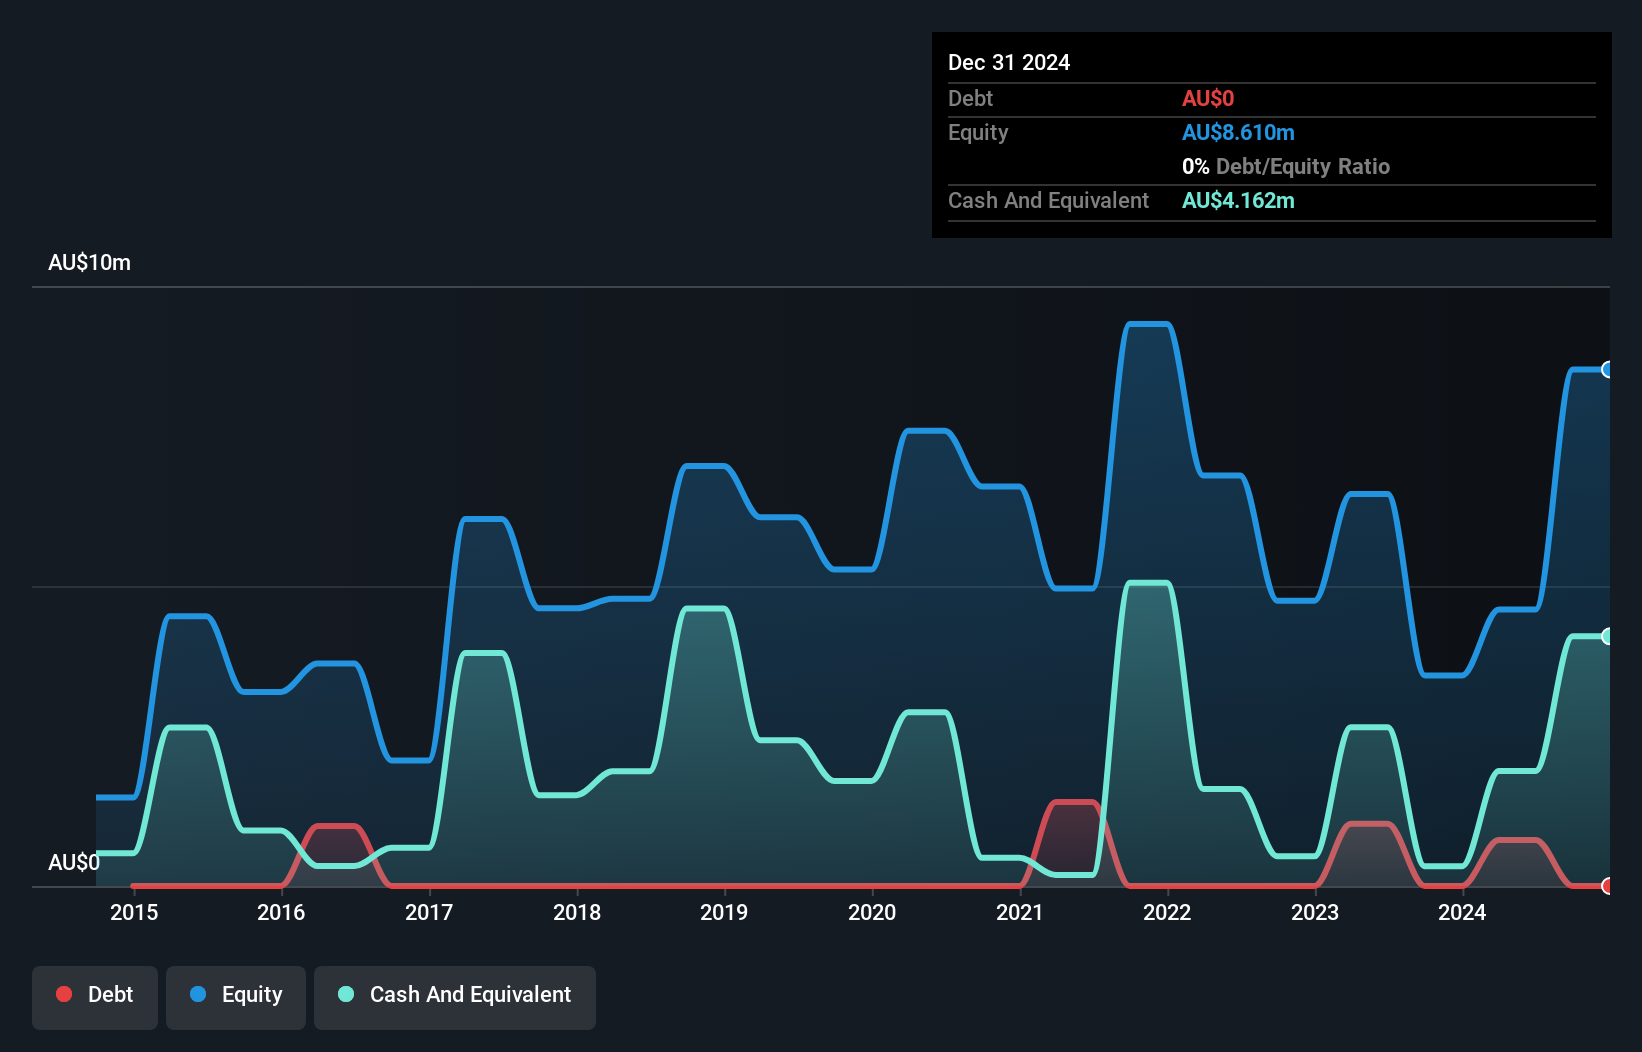This screenshot has width=1642, height=1052.
Task: Click the AU$8.610m equity value in tooltip
Action: [1238, 132]
